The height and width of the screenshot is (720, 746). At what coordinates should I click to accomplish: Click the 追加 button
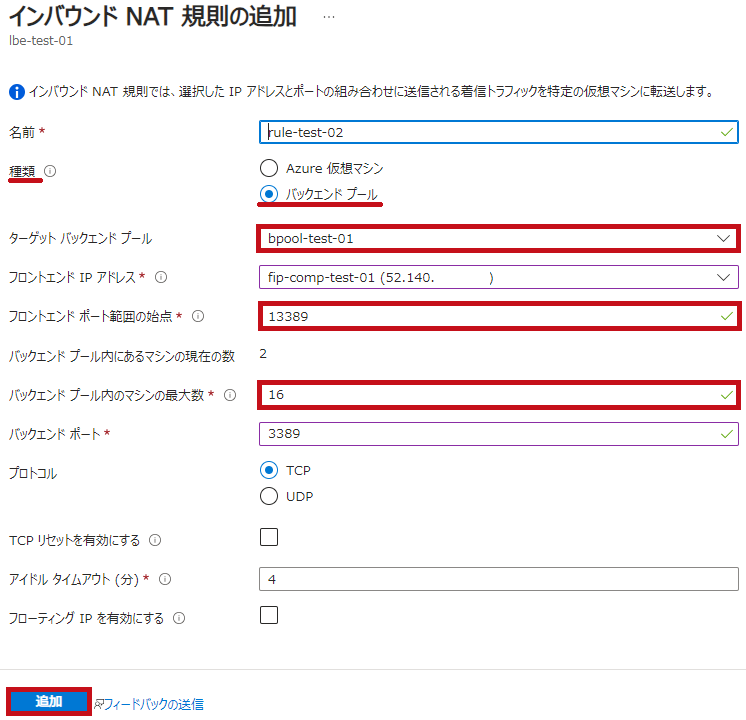49,701
